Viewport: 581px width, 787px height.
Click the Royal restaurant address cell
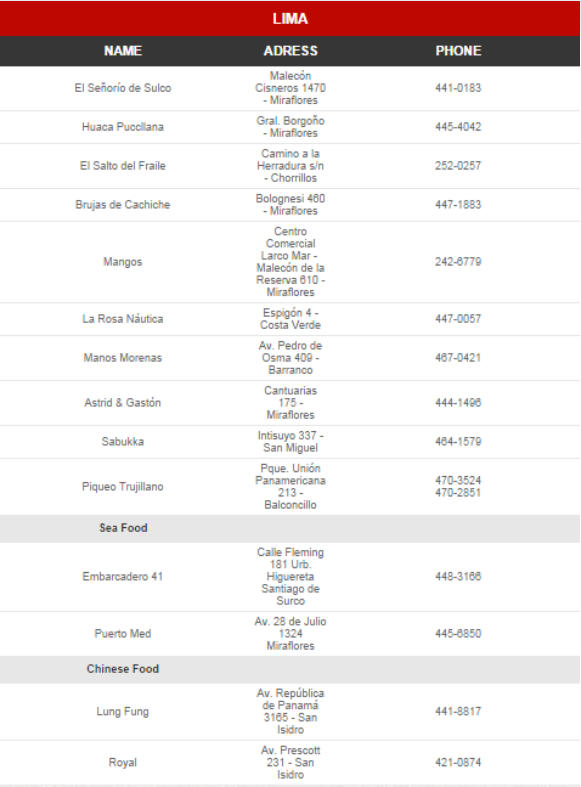(x=290, y=762)
